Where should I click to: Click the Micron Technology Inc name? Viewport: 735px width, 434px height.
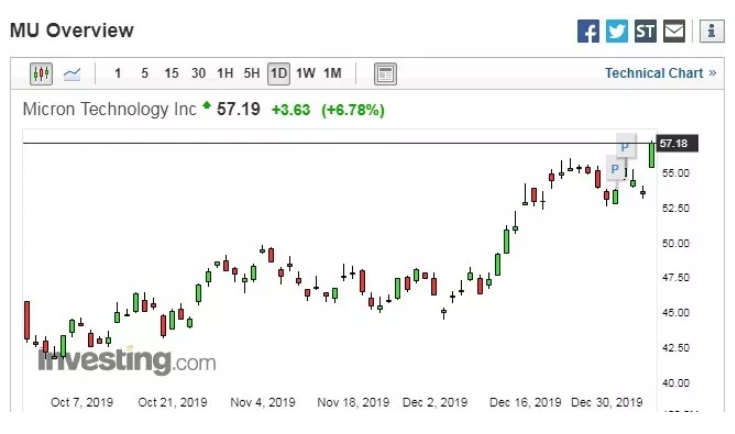click(109, 109)
